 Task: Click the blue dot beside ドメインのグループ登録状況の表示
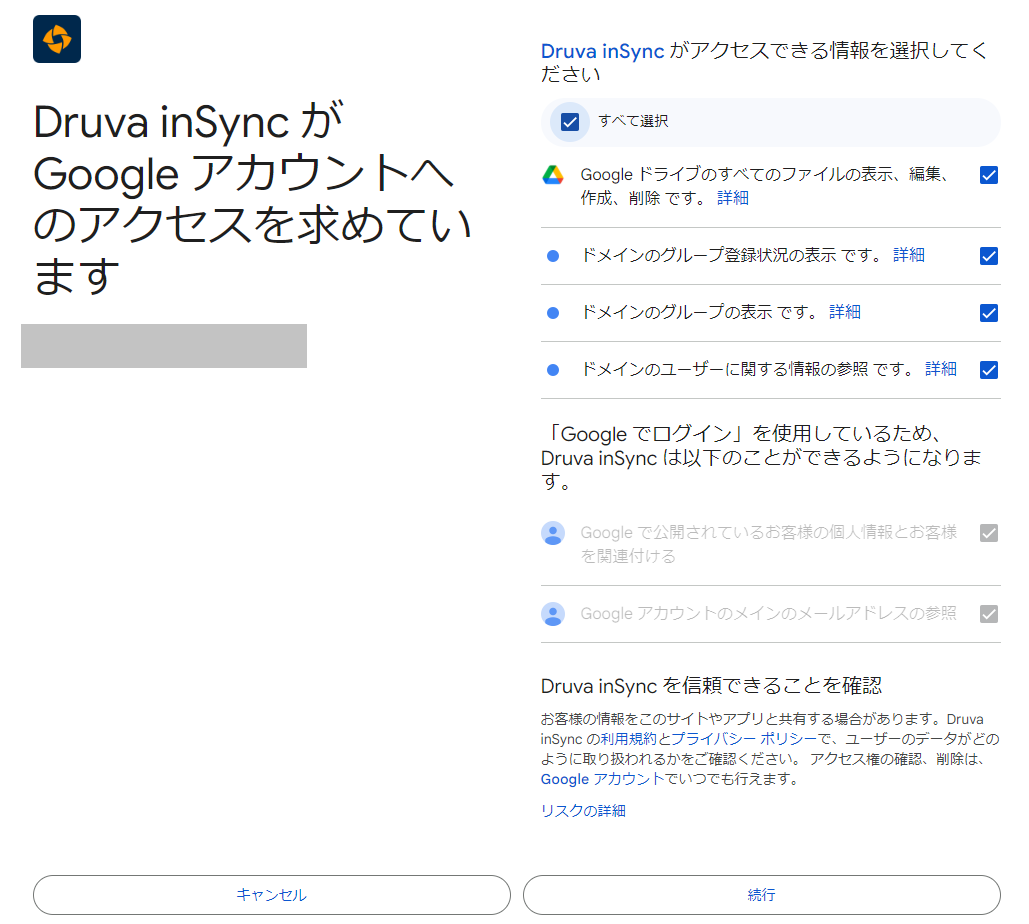coord(553,256)
